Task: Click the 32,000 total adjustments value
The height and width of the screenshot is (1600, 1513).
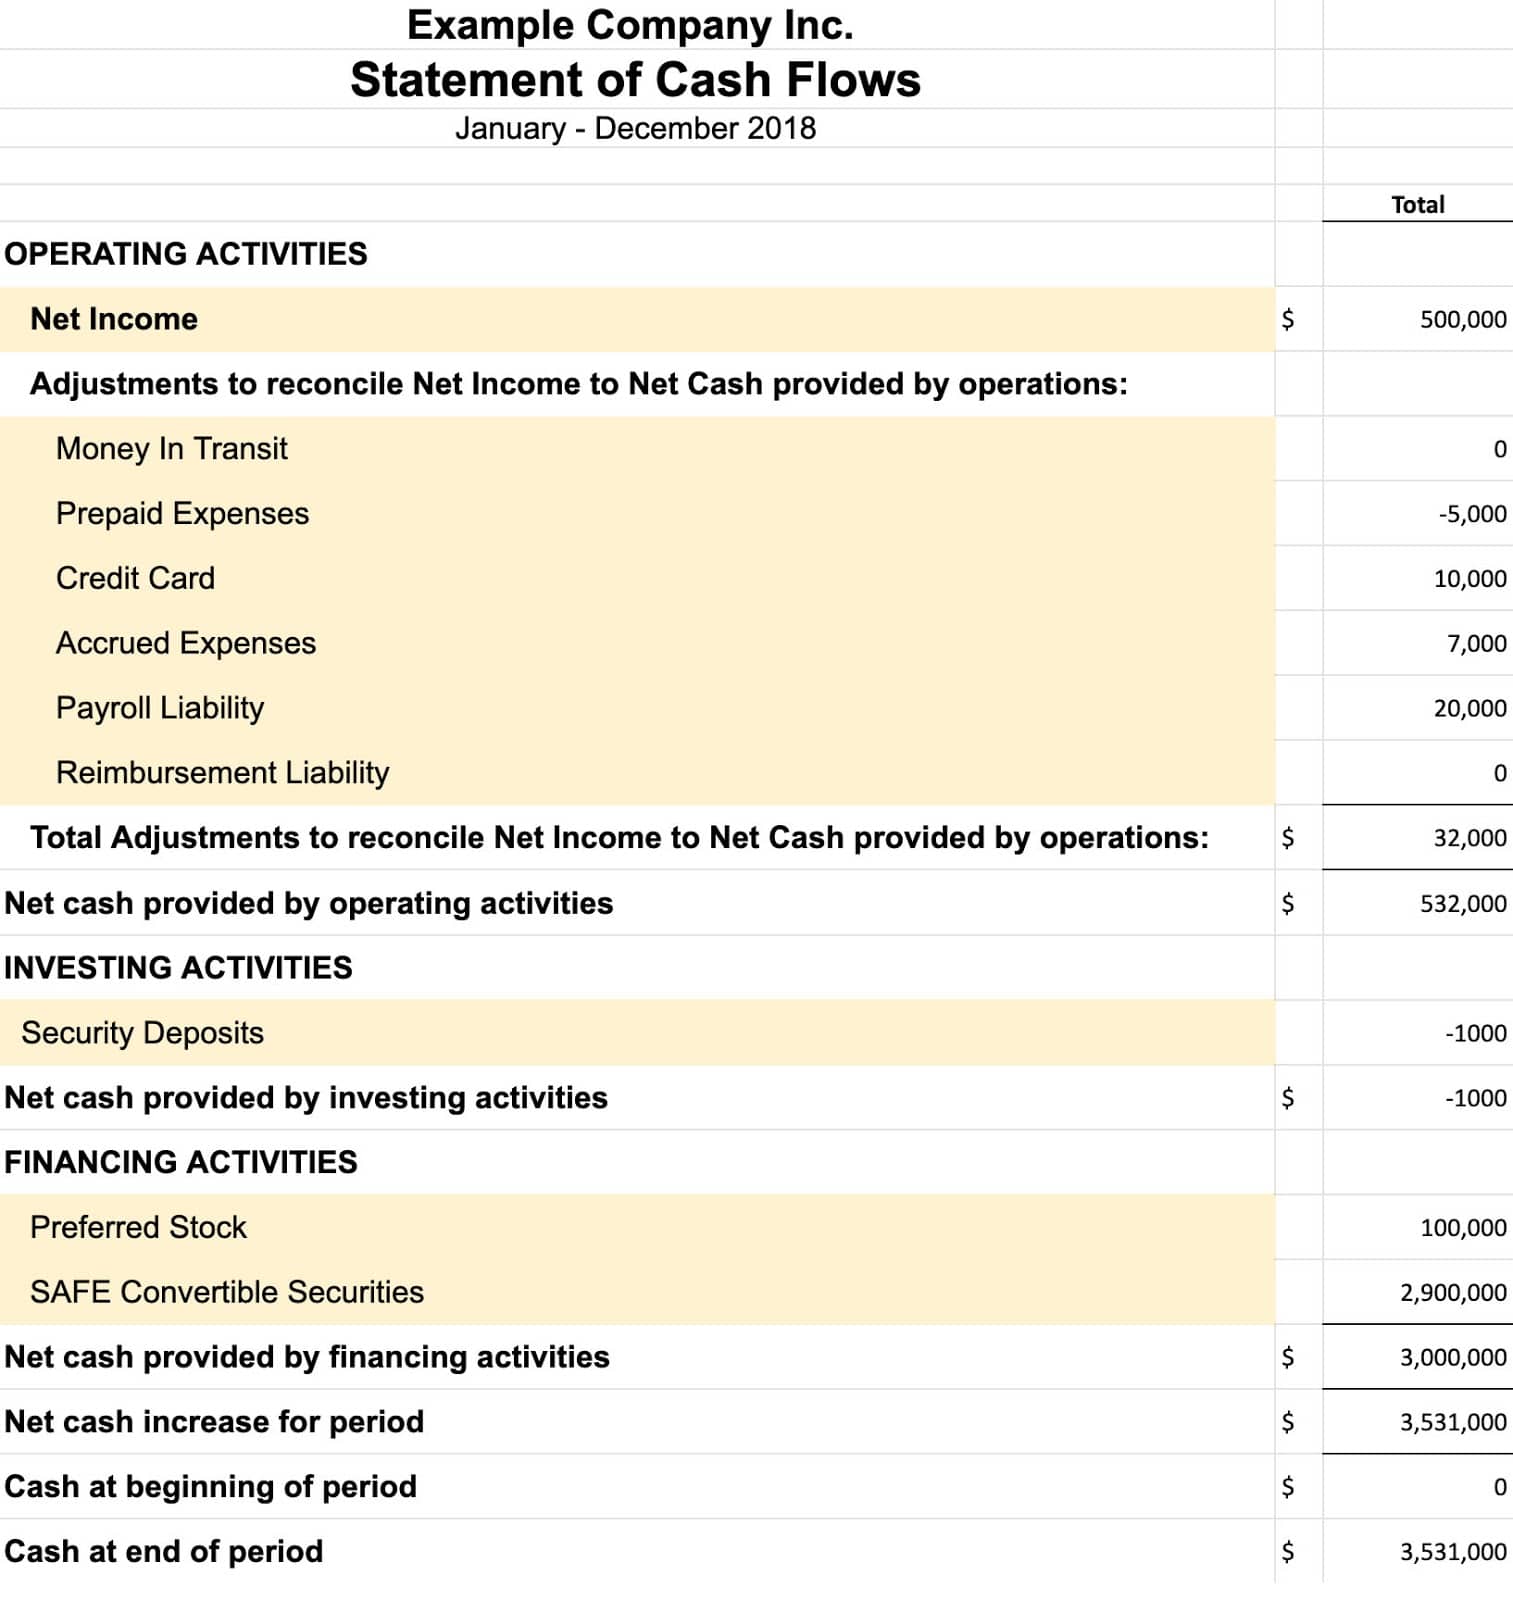Action: [1469, 838]
